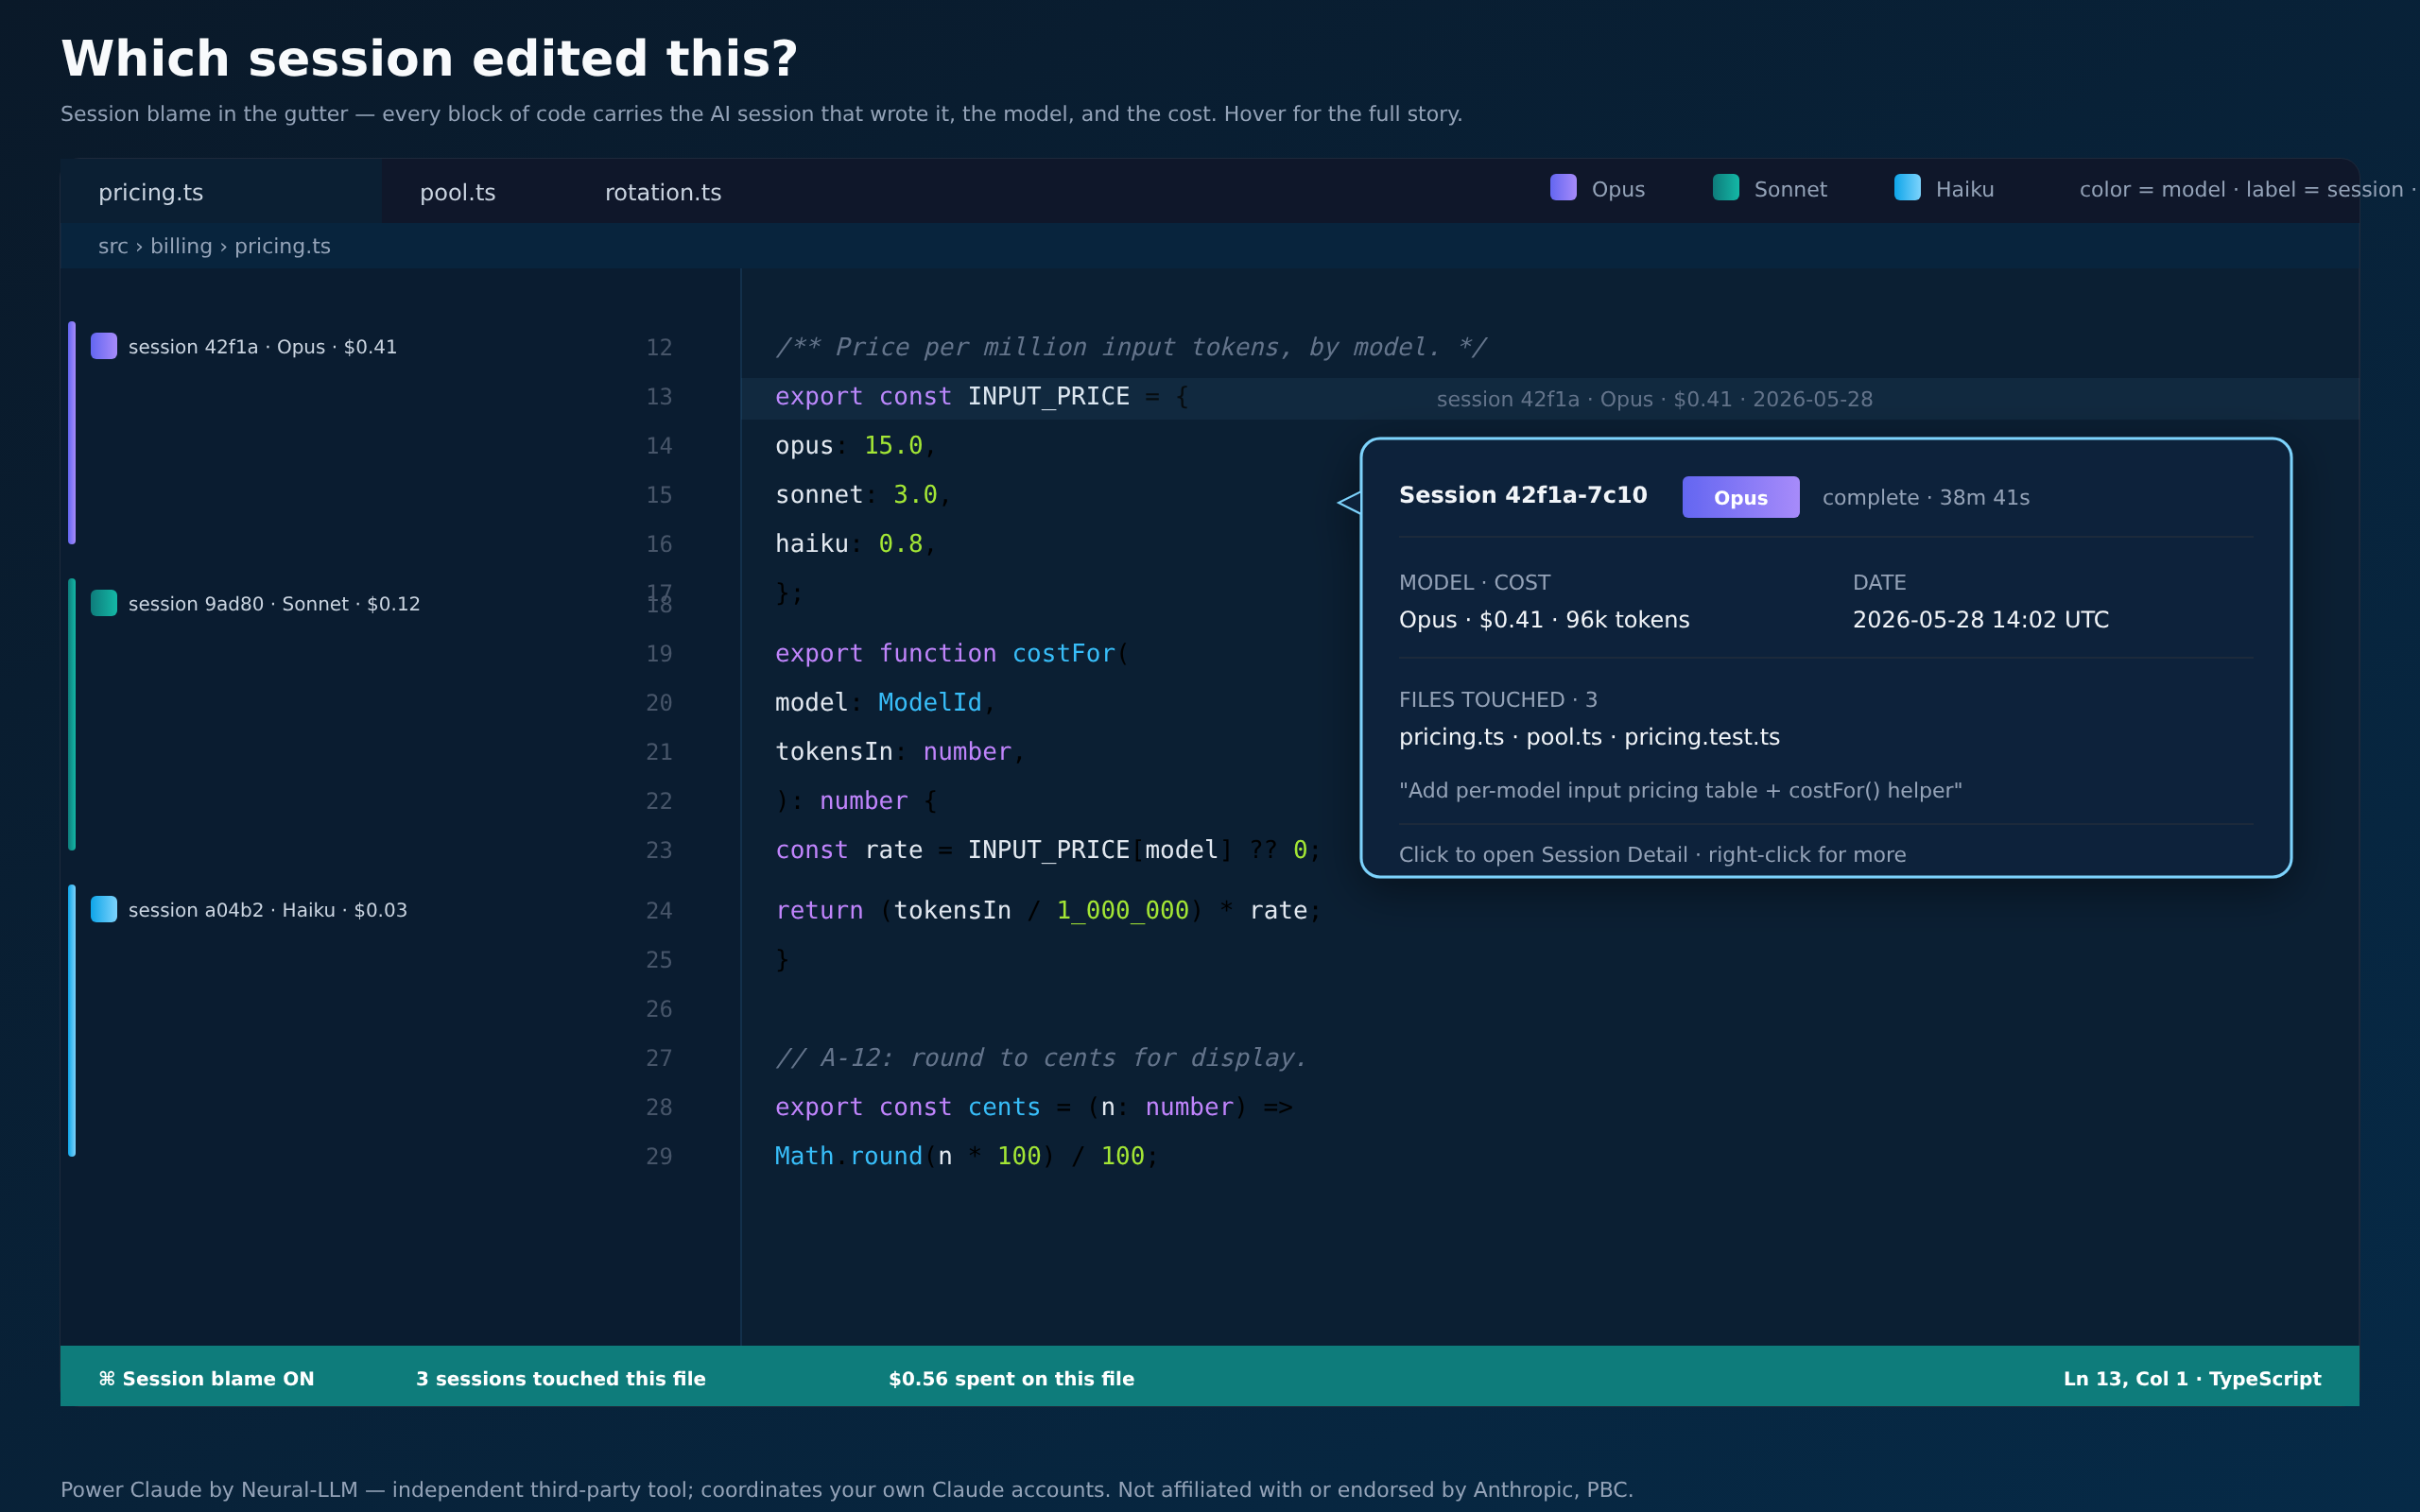Click the 'src' breadcrumb segment
The width and height of the screenshot is (2420, 1512).
tap(113, 246)
